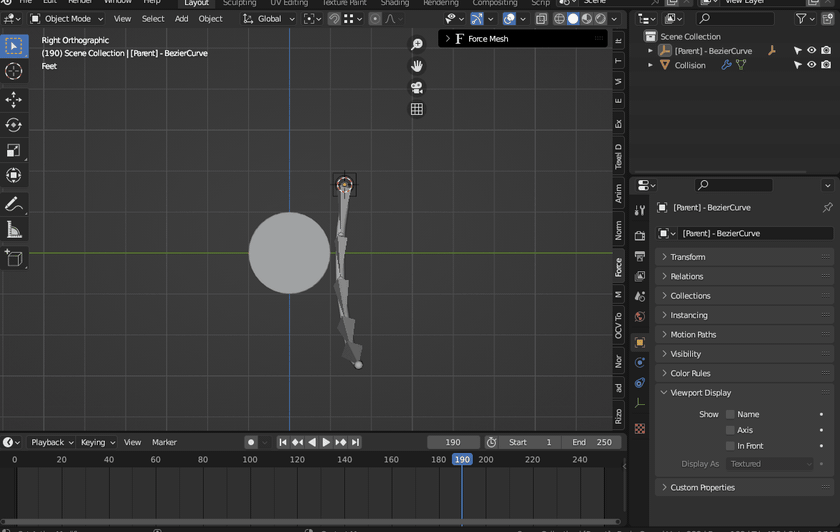Viewport: 840px width, 532px height.
Task: Open the Output properties tab icon
Action: pyautogui.click(x=640, y=256)
